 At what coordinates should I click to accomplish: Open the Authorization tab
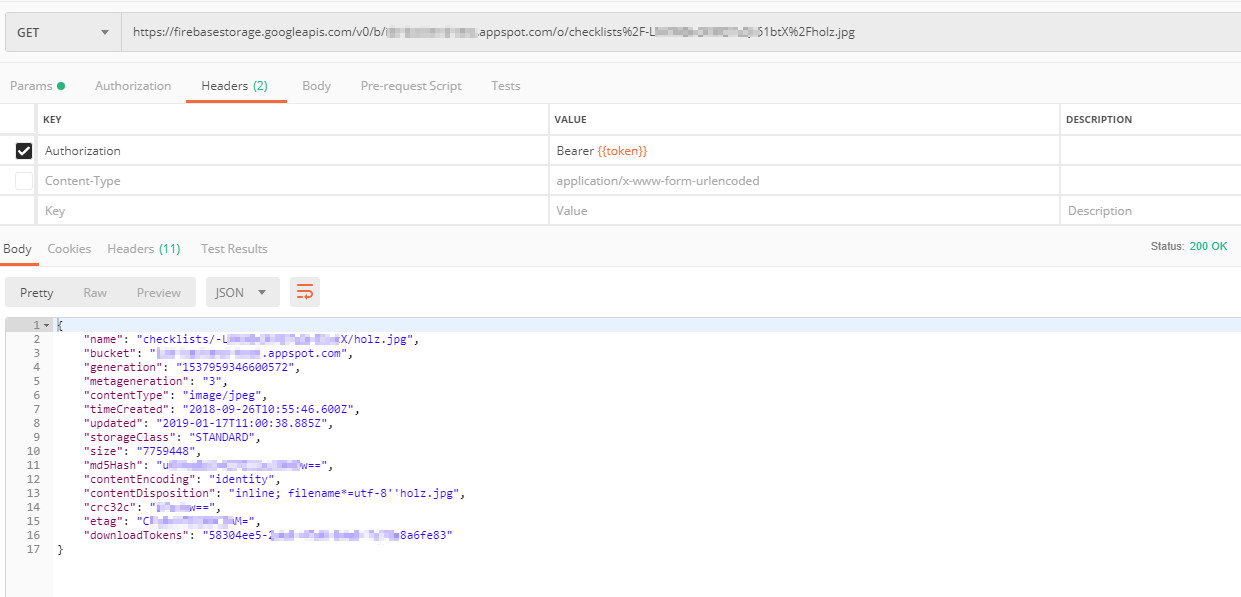pos(133,86)
